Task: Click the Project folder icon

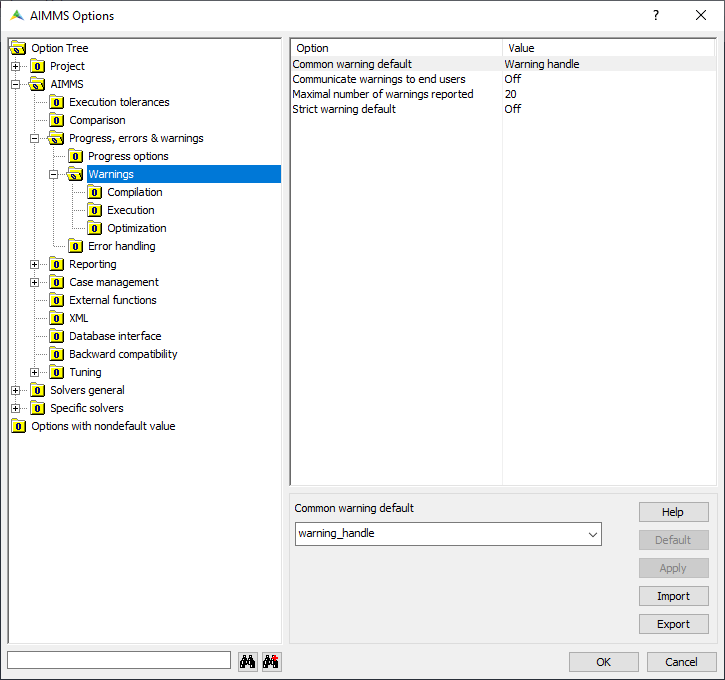Action: (x=37, y=66)
